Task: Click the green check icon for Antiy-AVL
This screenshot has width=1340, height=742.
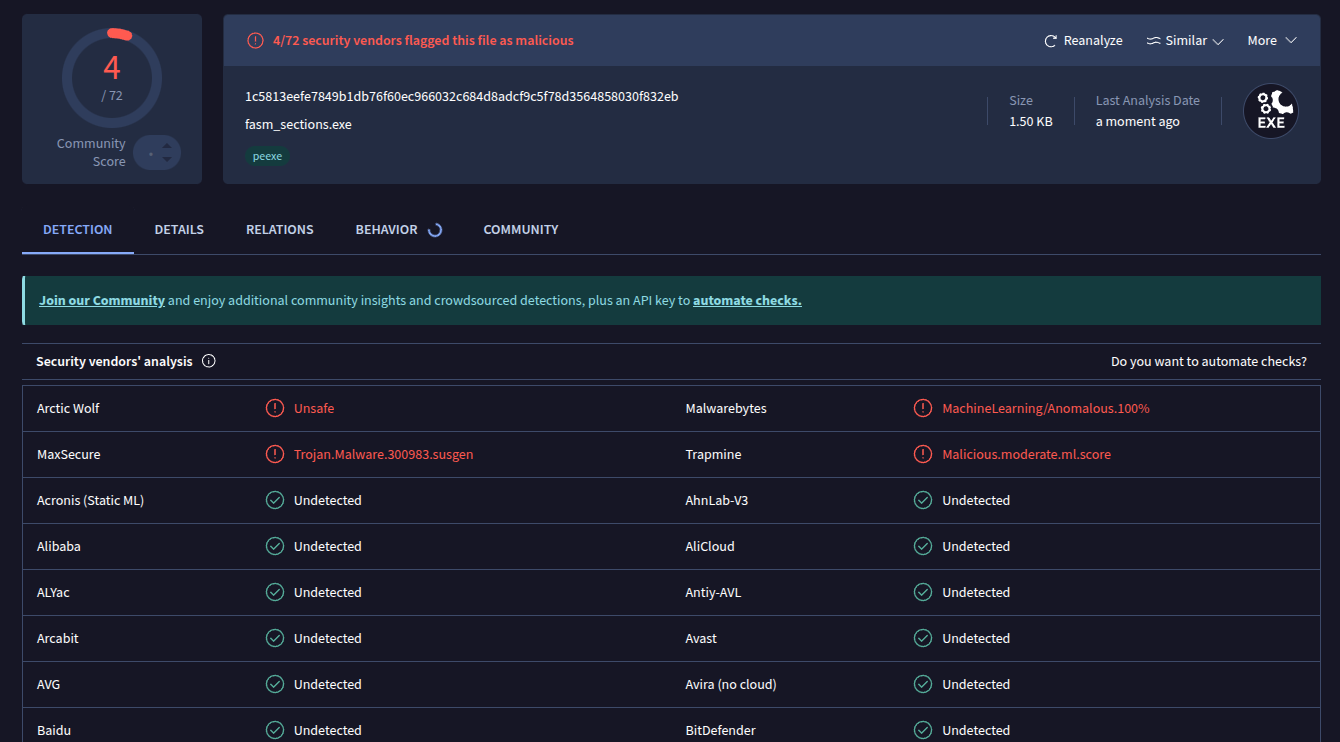Action: click(923, 592)
